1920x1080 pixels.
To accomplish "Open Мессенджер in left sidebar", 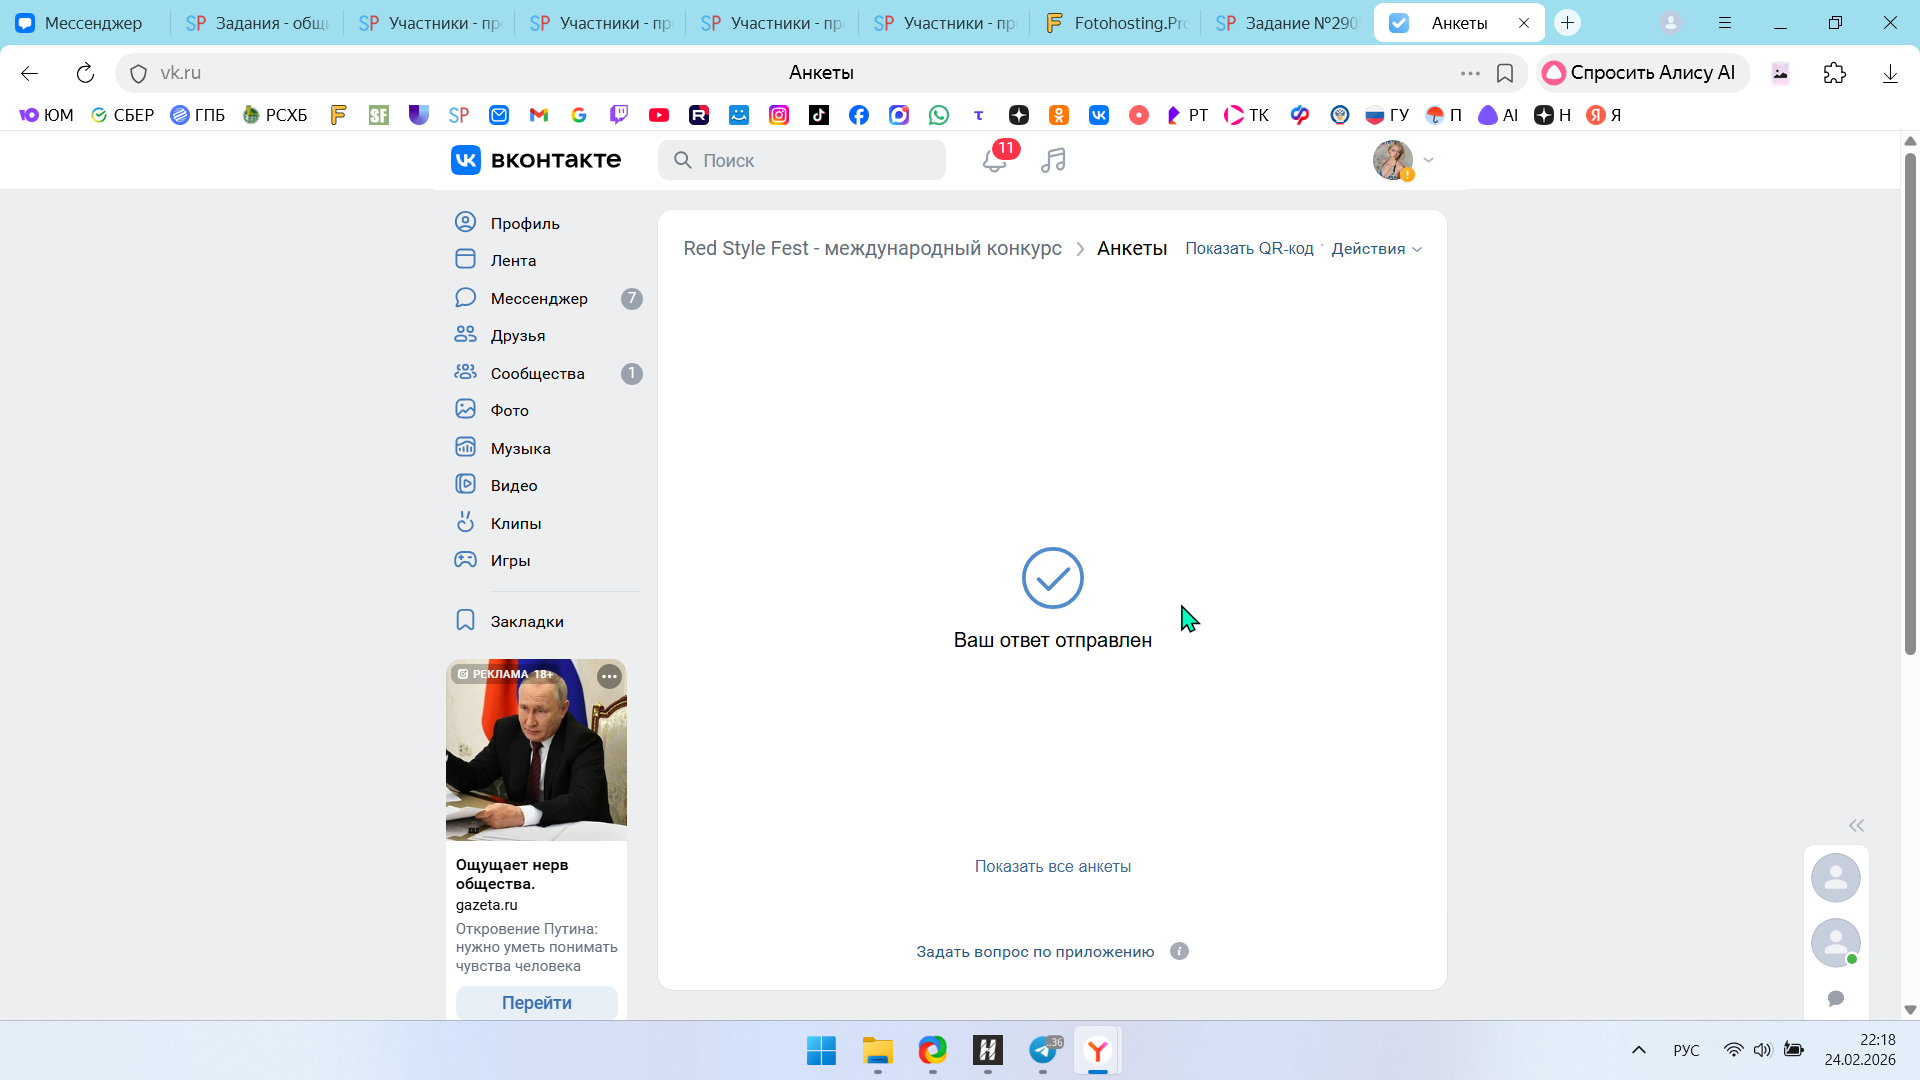I will [539, 298].
